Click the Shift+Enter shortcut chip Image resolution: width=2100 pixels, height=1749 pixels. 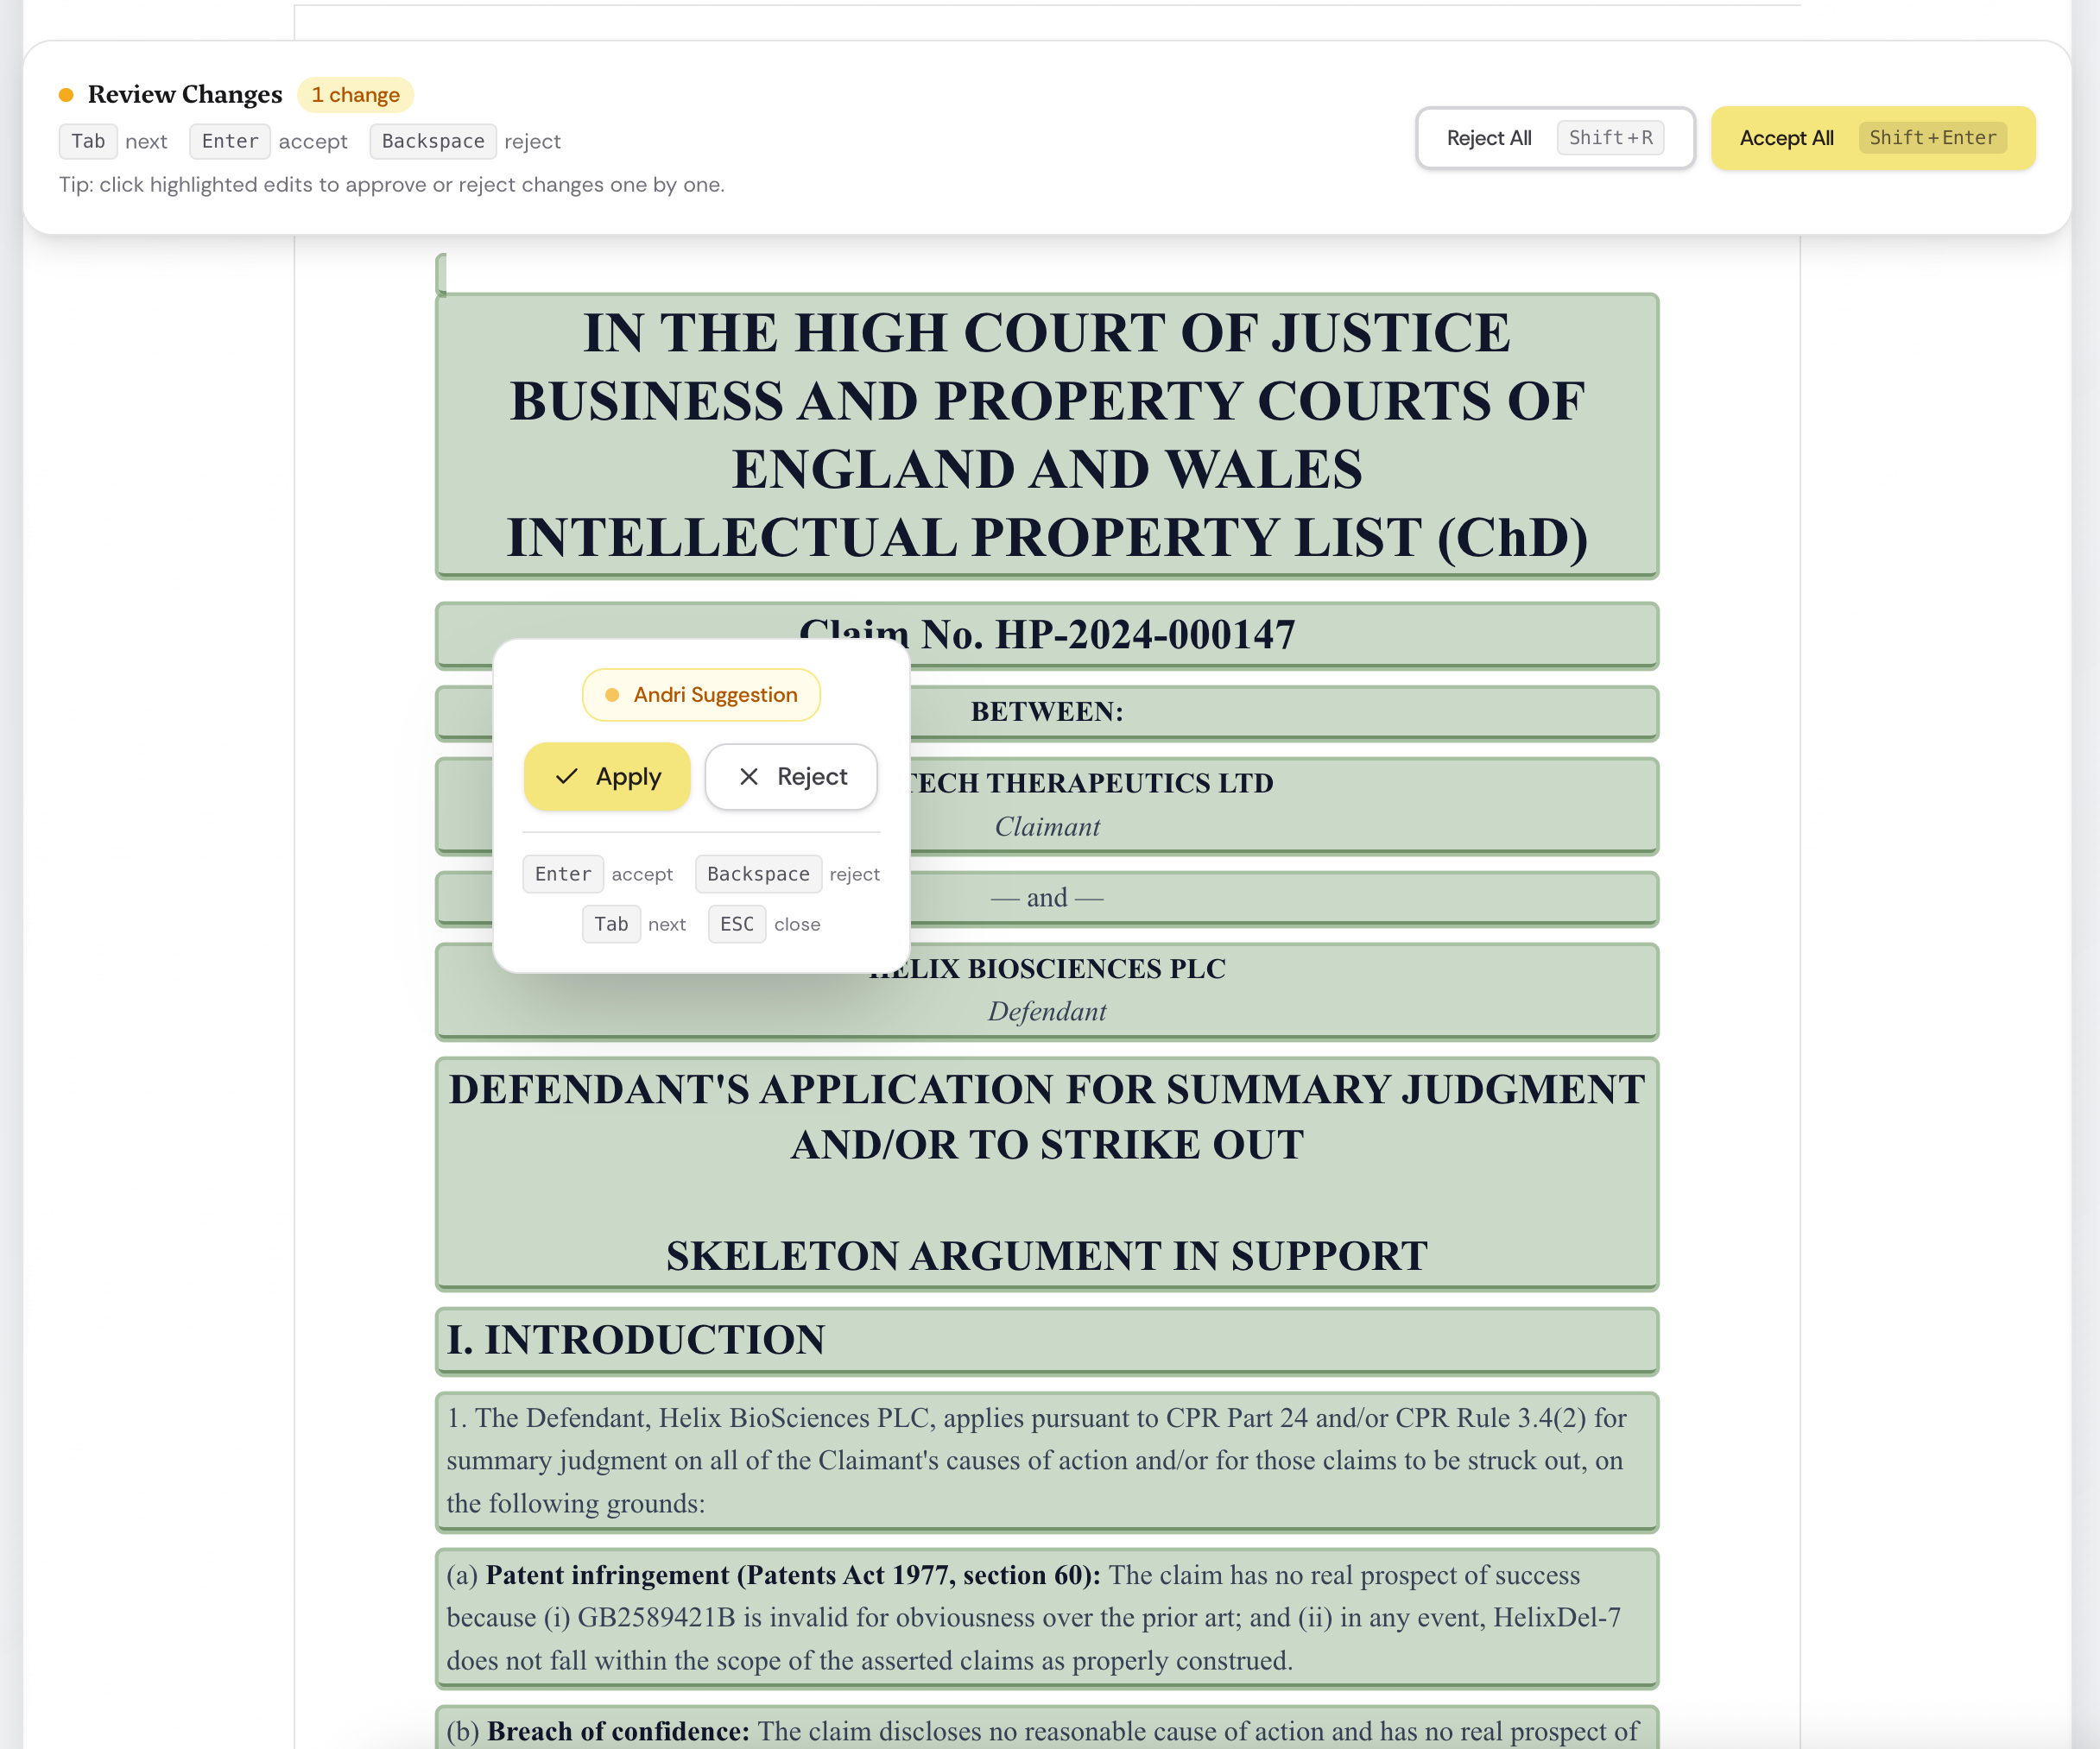[1933, 137]
